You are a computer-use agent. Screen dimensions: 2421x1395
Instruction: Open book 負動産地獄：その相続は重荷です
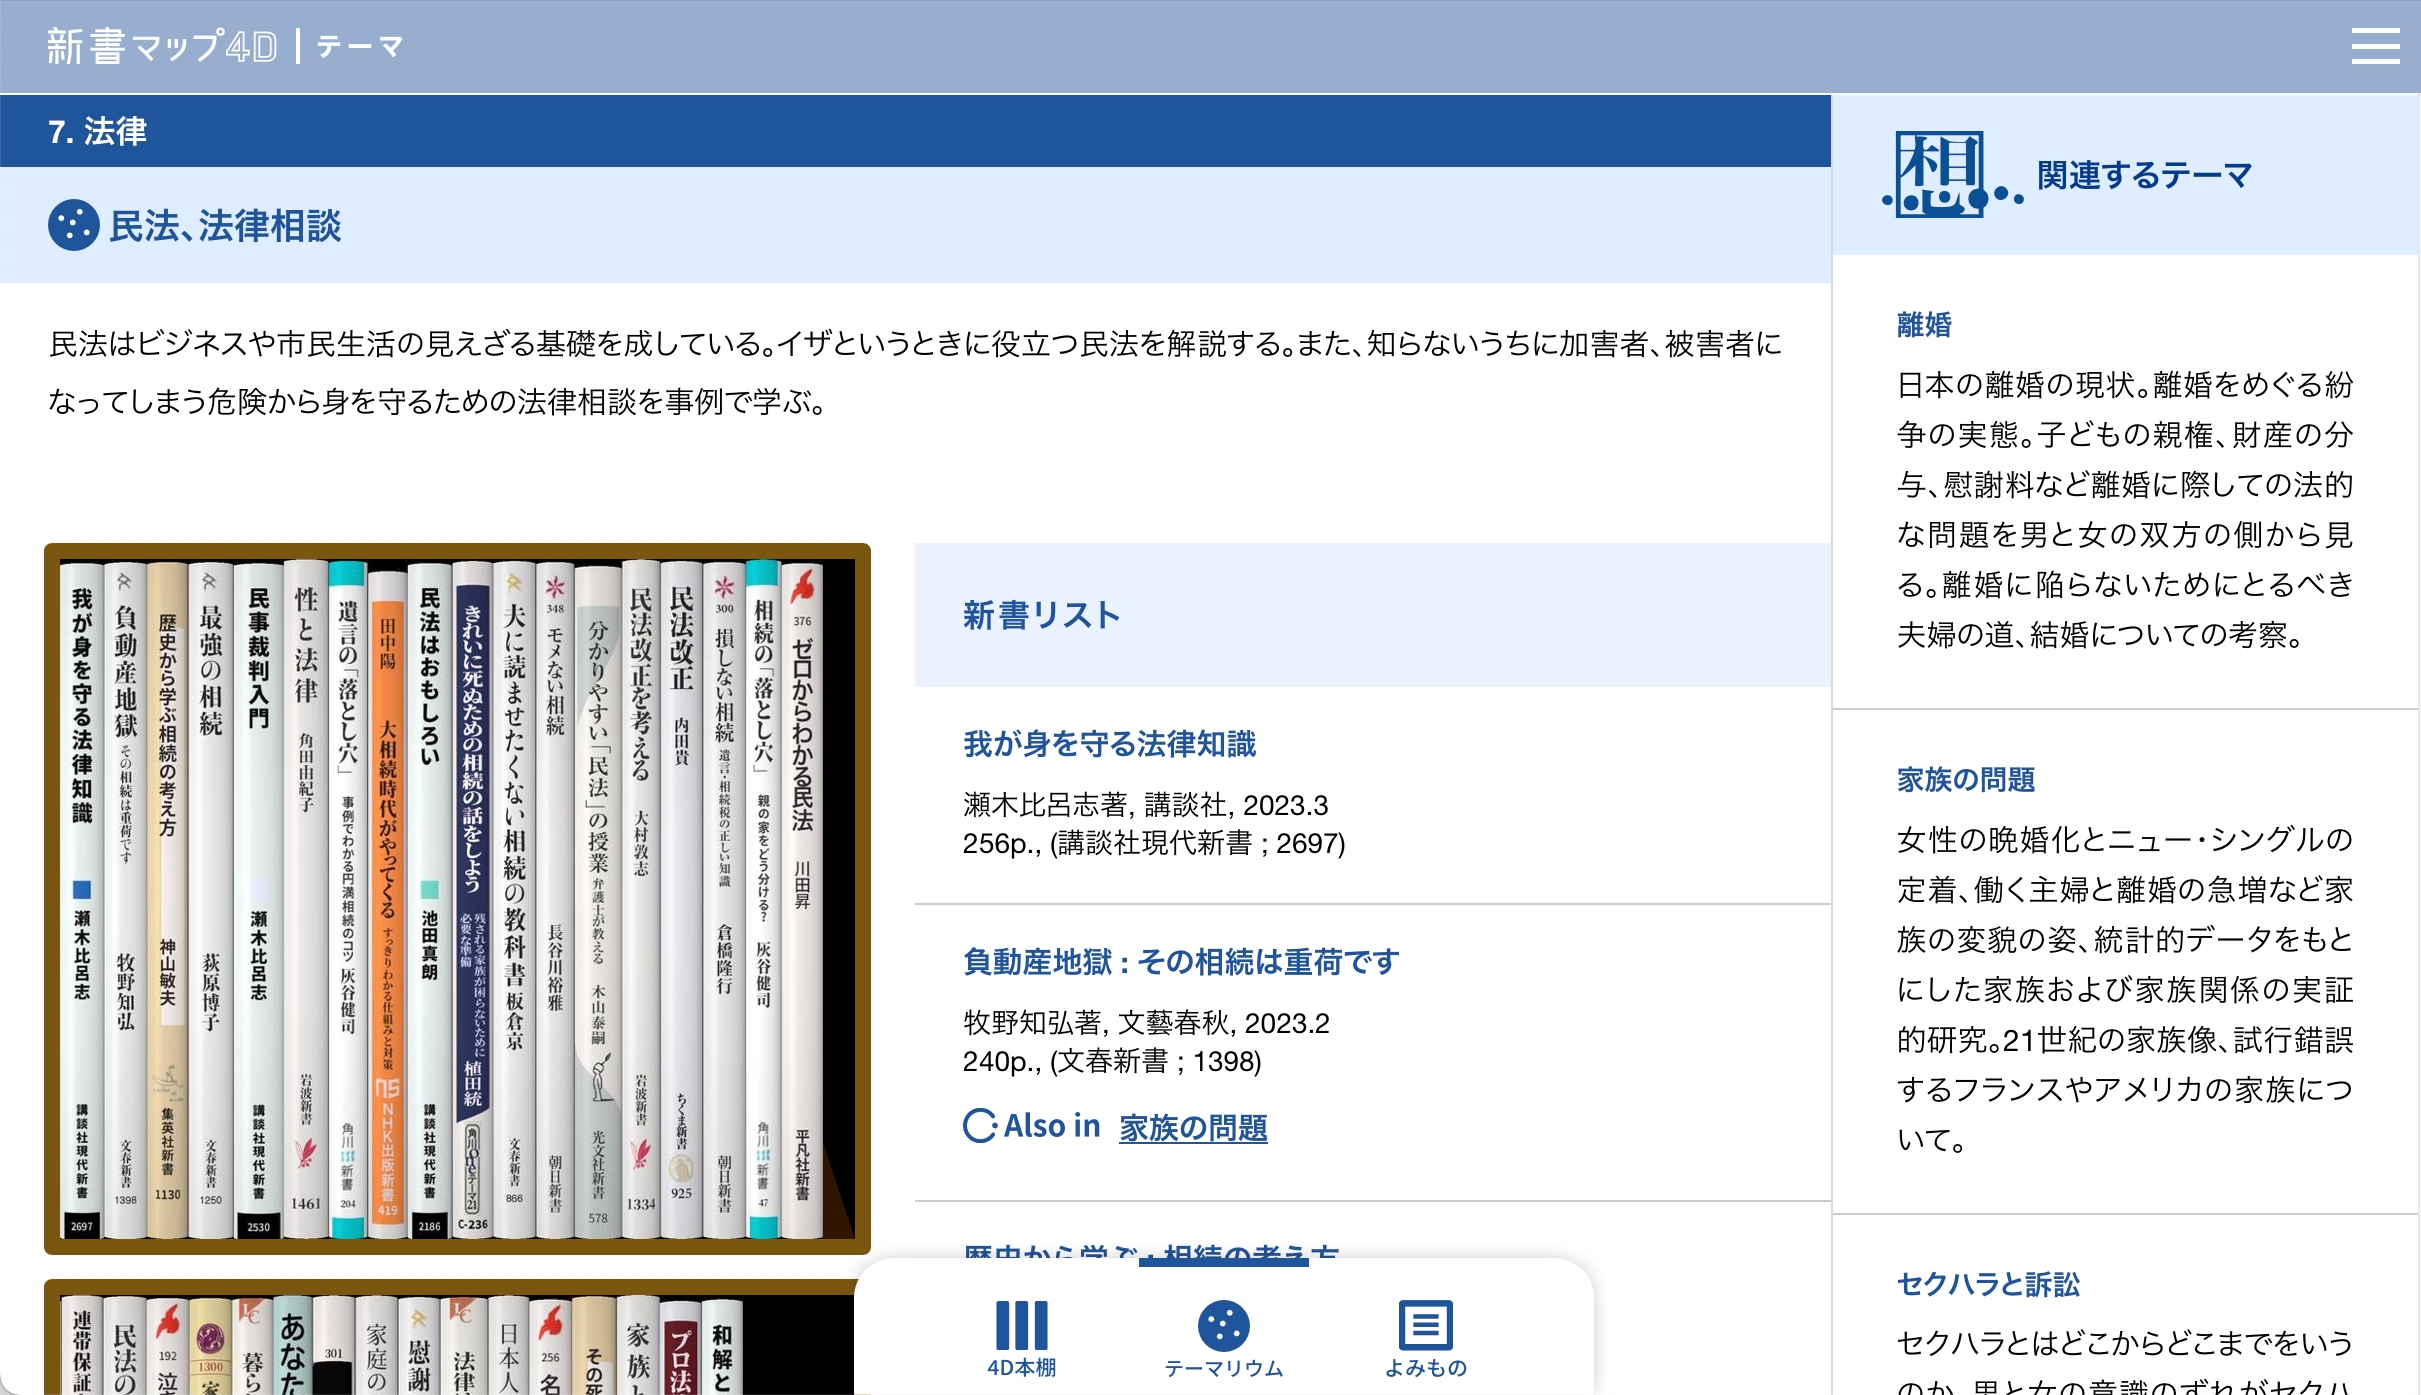1181,962
